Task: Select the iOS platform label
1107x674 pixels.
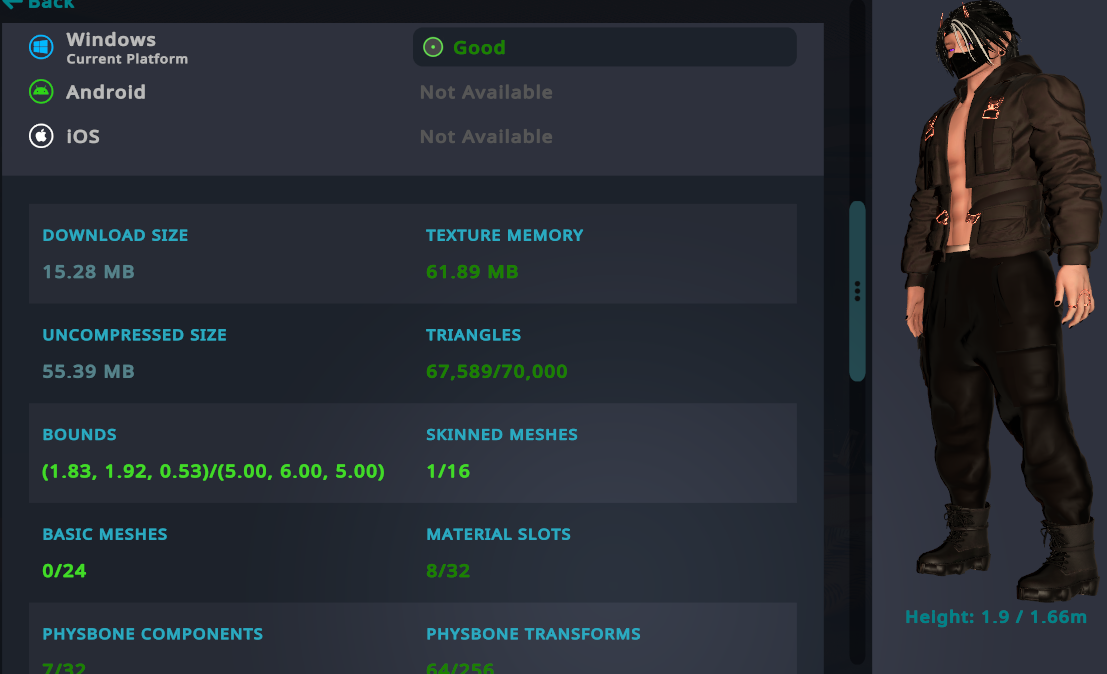Action: coord(83,136)
